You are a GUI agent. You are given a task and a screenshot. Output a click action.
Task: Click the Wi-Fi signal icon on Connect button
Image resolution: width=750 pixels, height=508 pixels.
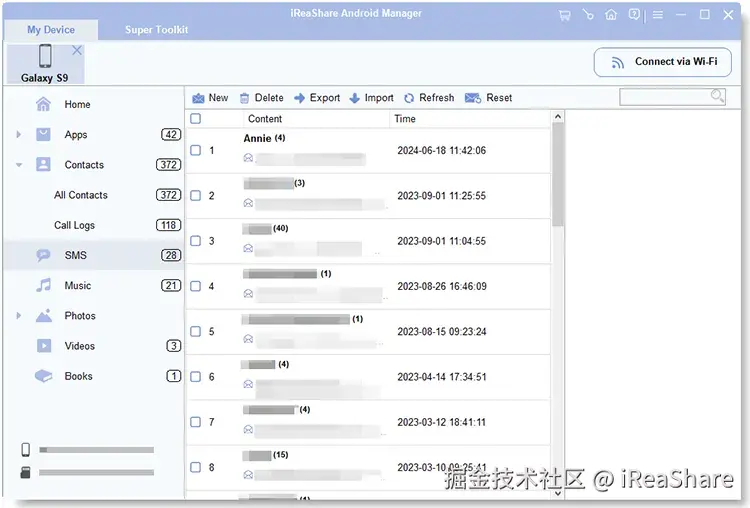tap(618, 62)
